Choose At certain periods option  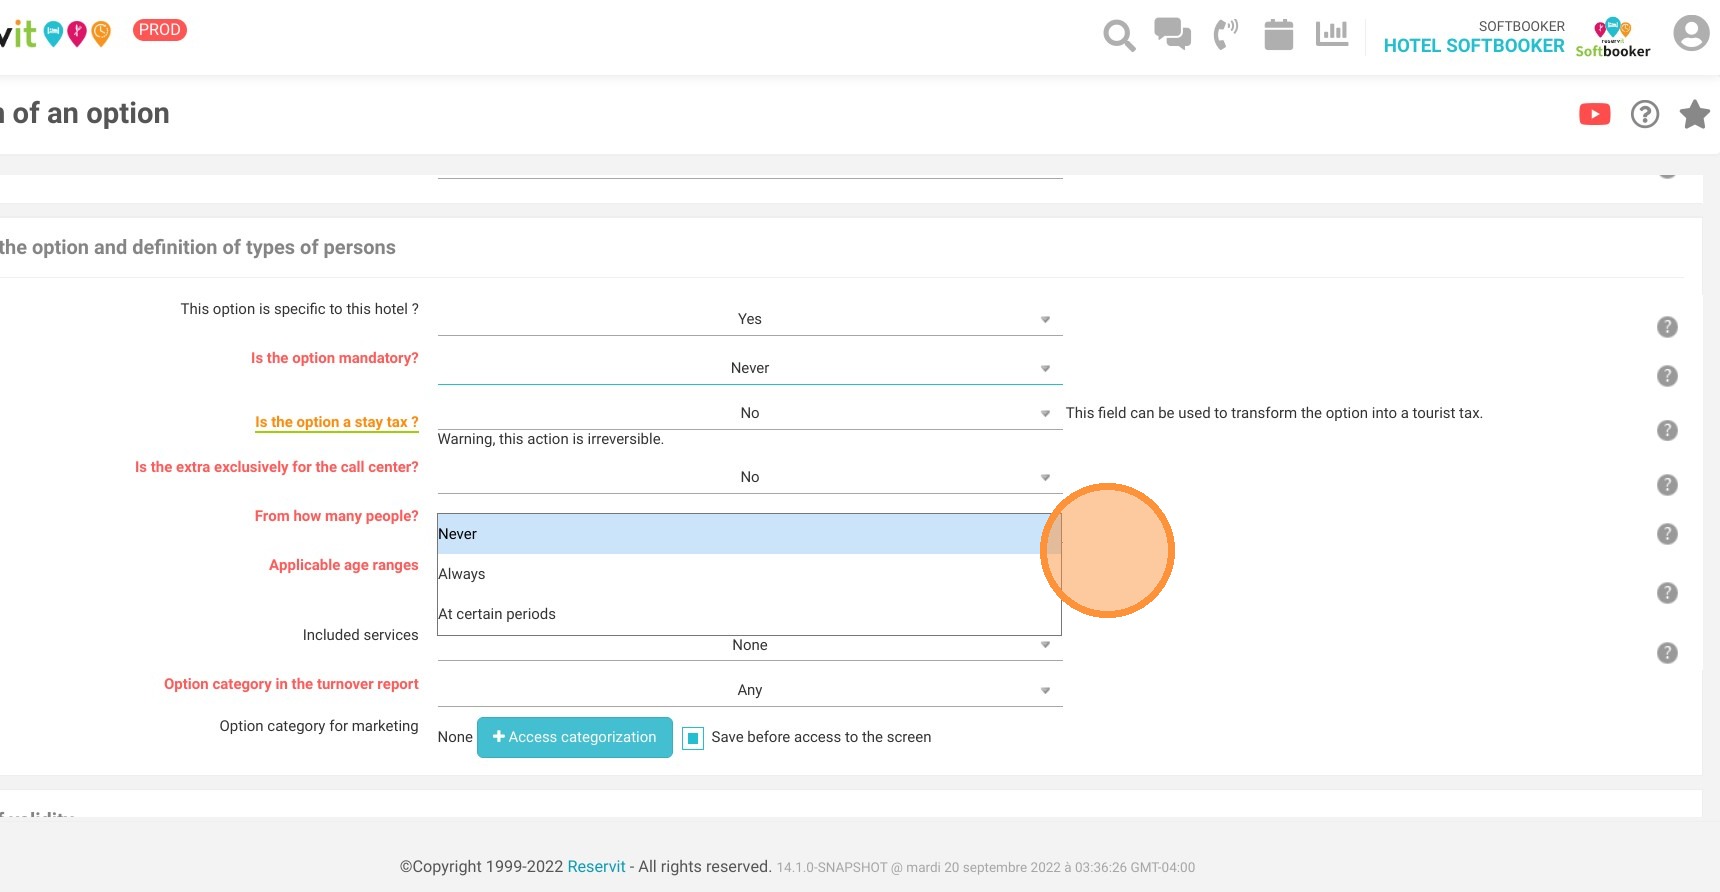749,614
